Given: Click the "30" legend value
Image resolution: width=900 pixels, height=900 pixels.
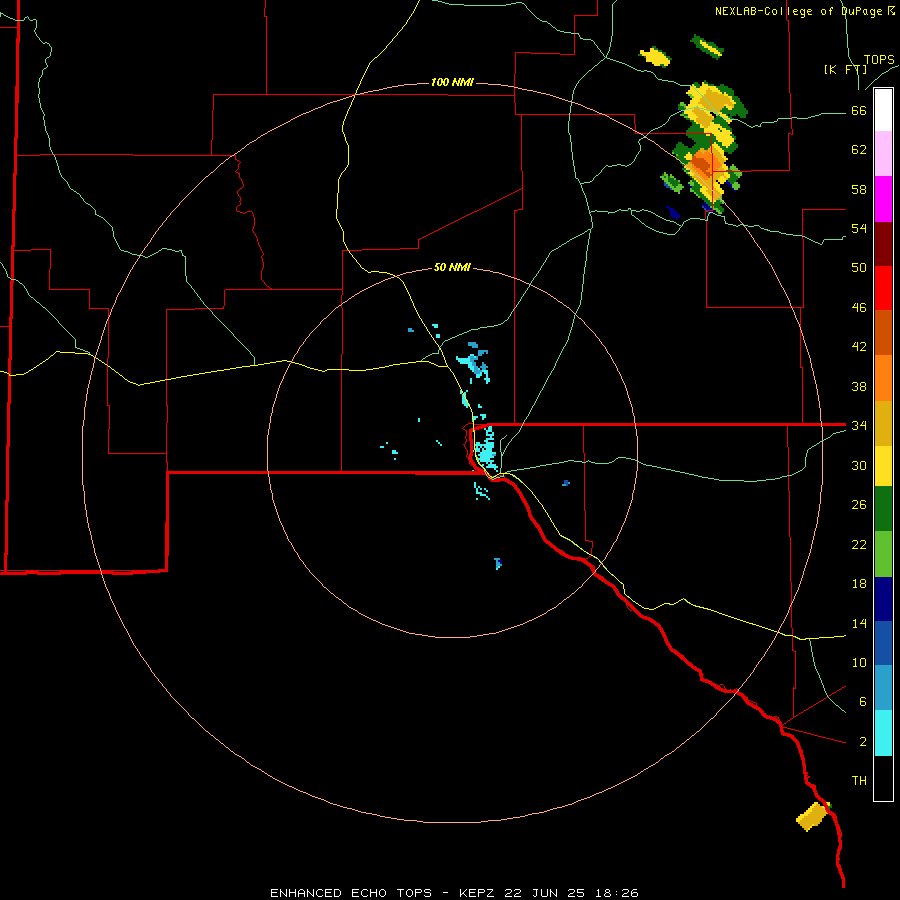Looking at the screenshot, I should [x=859, y=465].
